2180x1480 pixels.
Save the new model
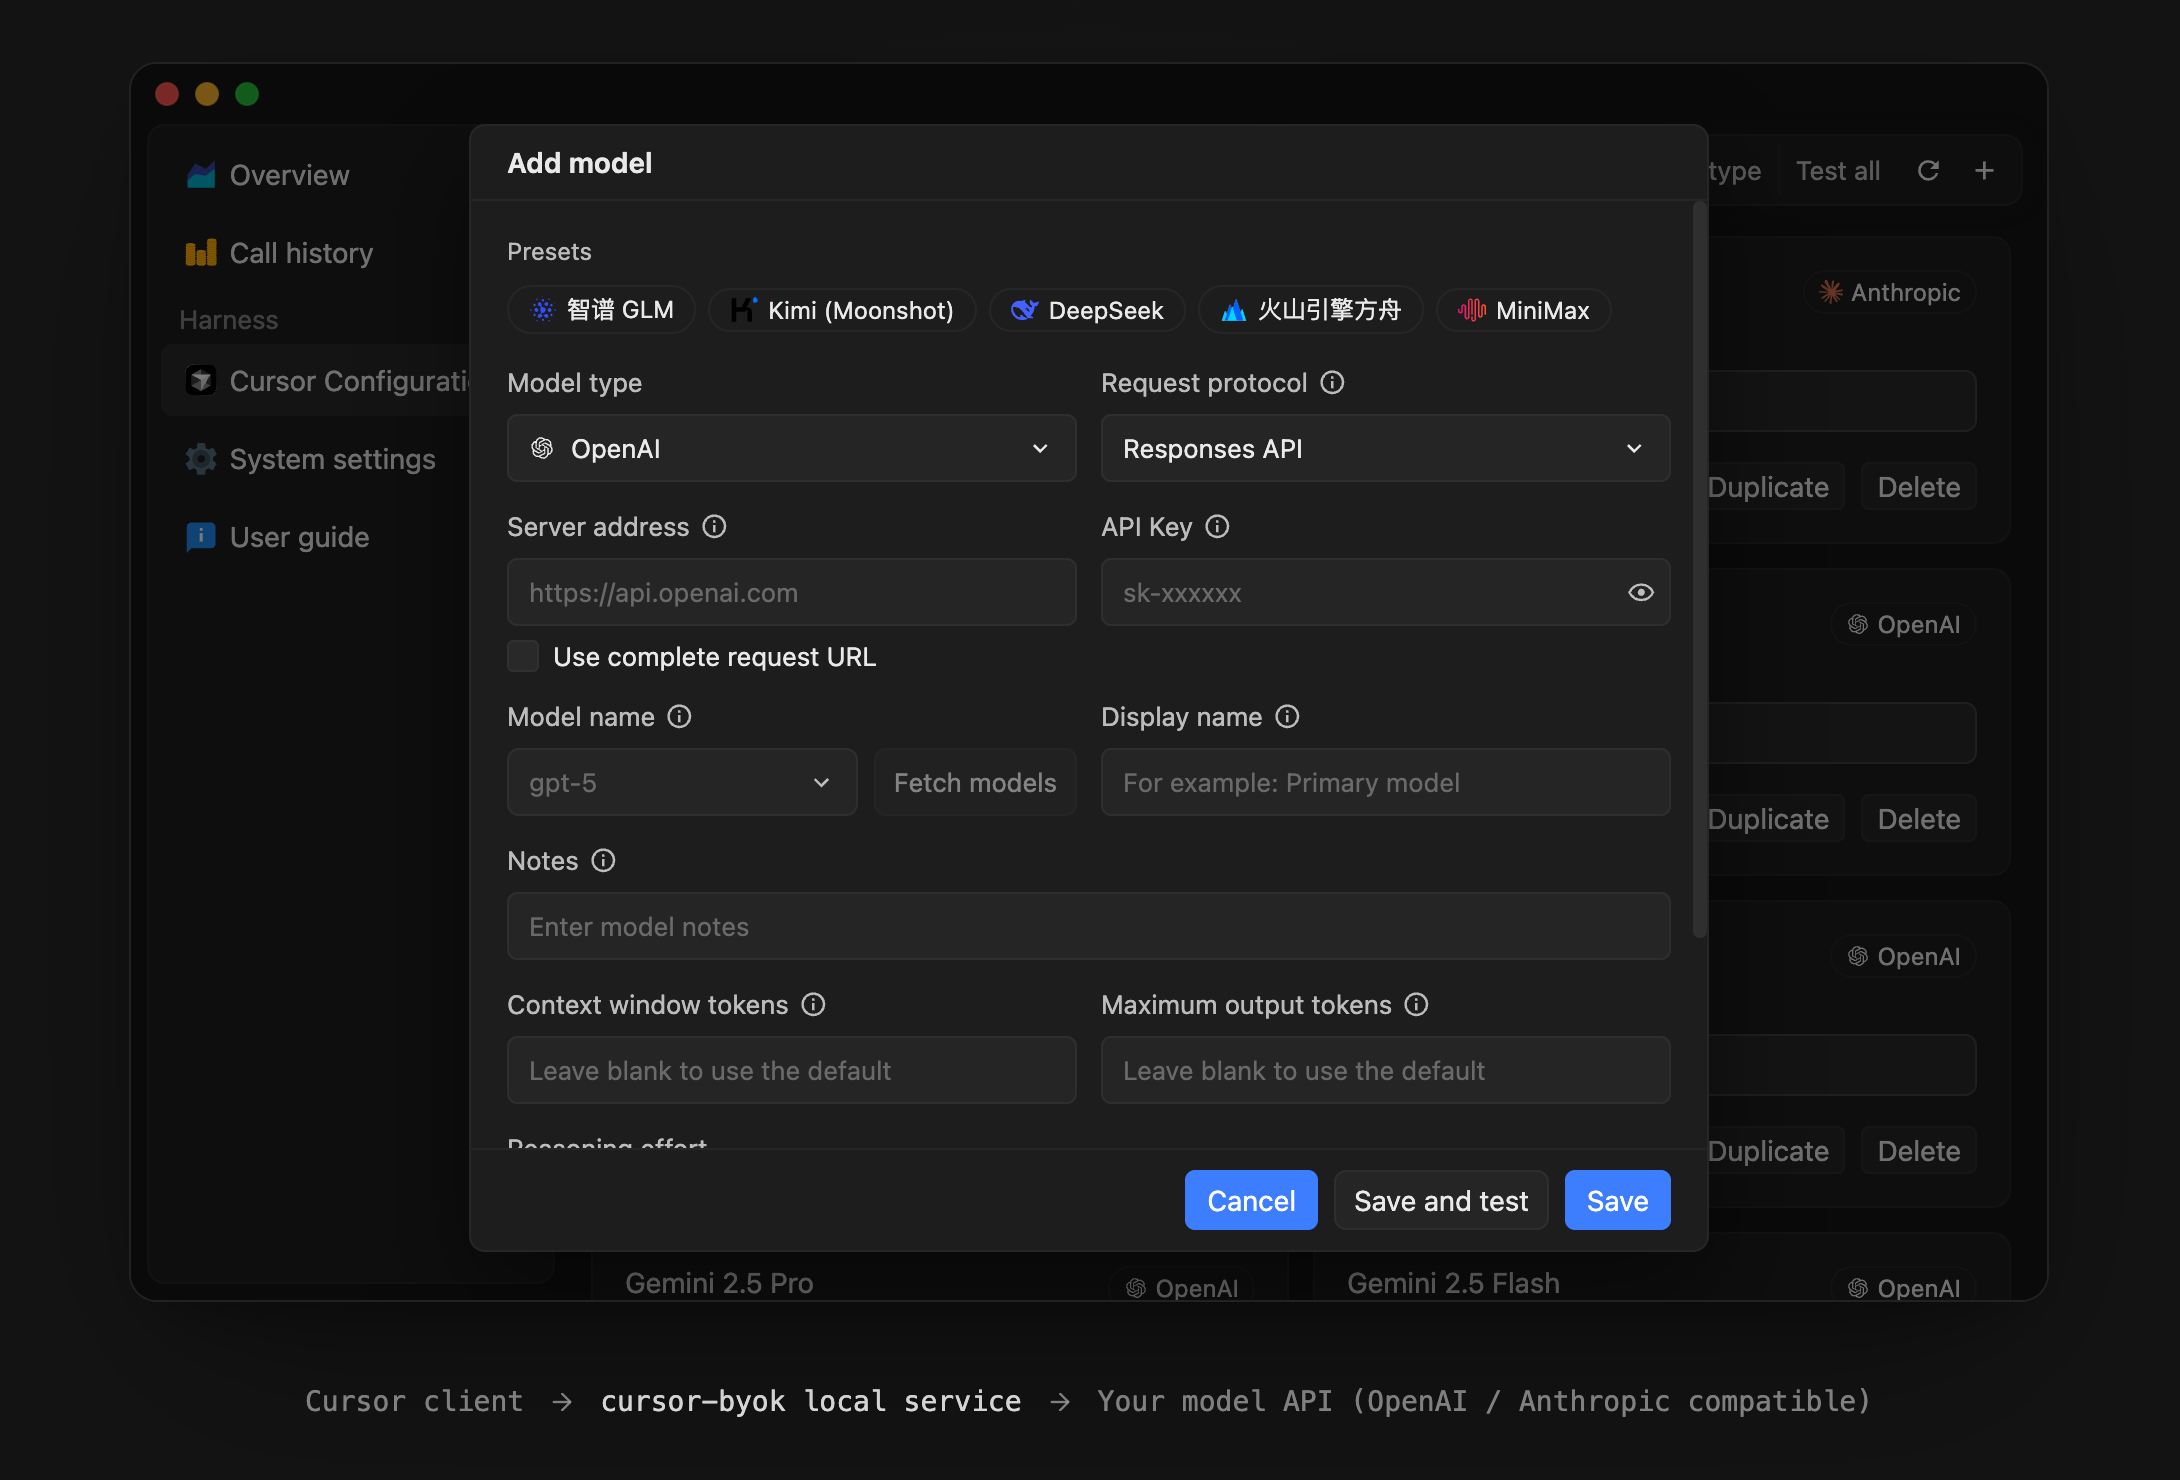pos(1617,1200)
